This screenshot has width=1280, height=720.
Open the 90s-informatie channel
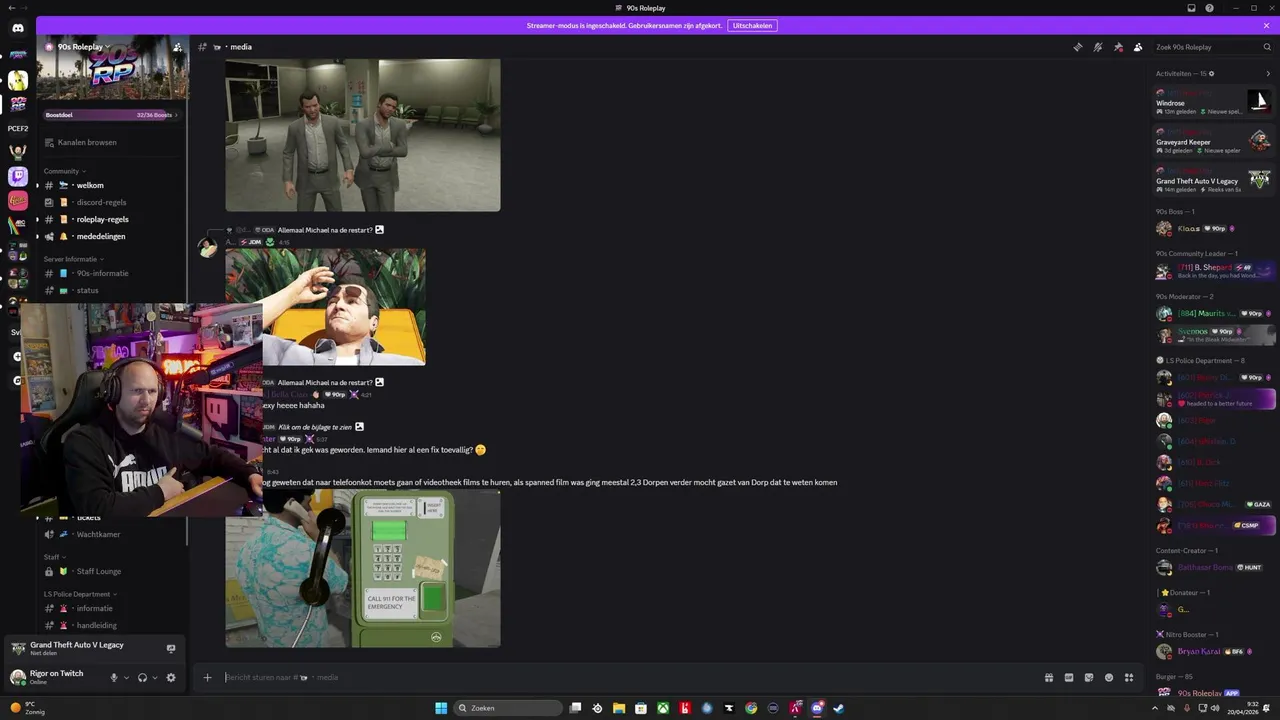click(112, 273)
